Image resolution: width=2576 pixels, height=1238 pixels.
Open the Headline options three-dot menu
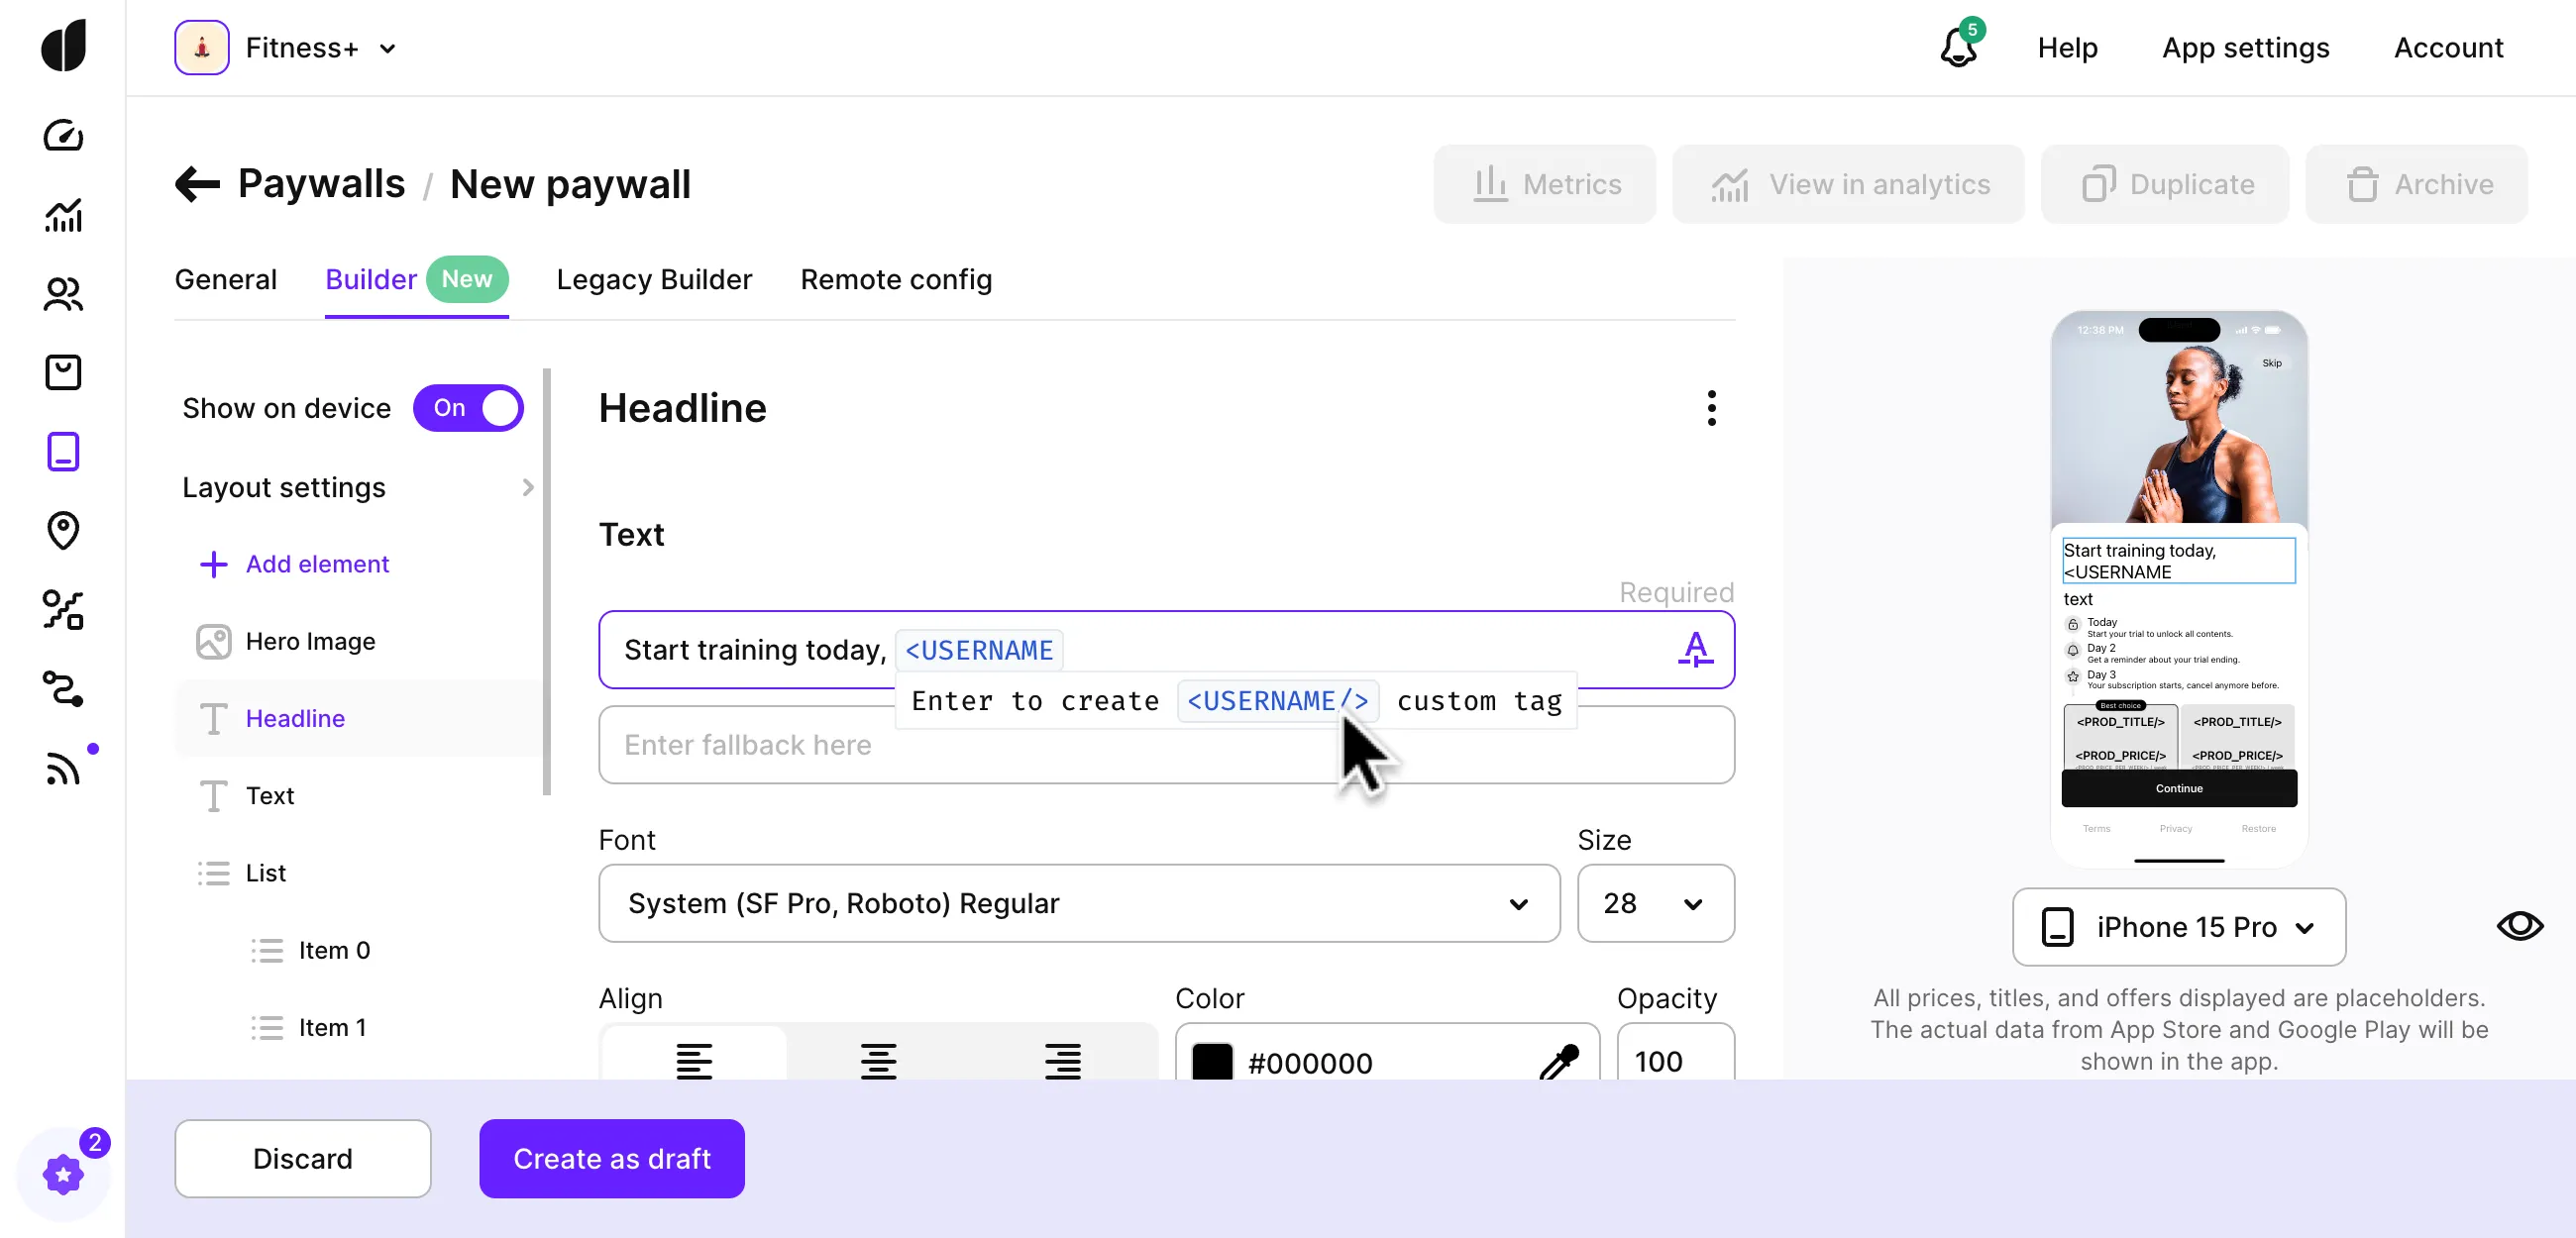1711,408
